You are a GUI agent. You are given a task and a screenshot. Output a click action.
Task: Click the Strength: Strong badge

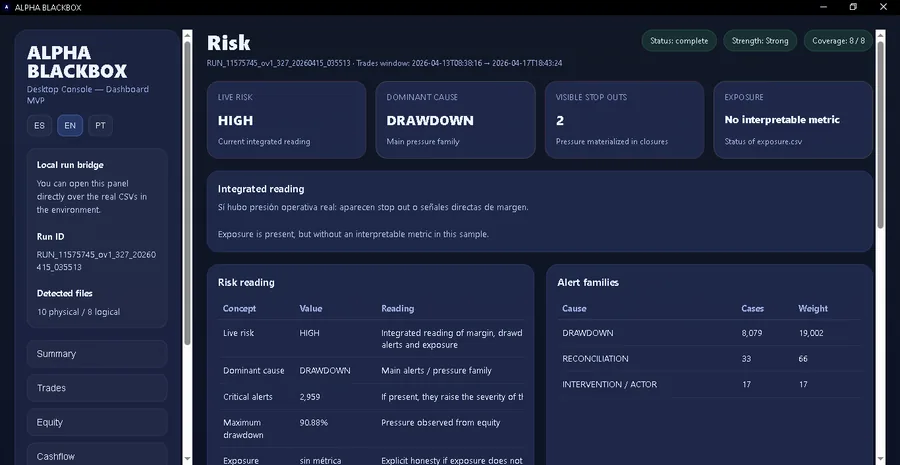[x=760, y=41]
